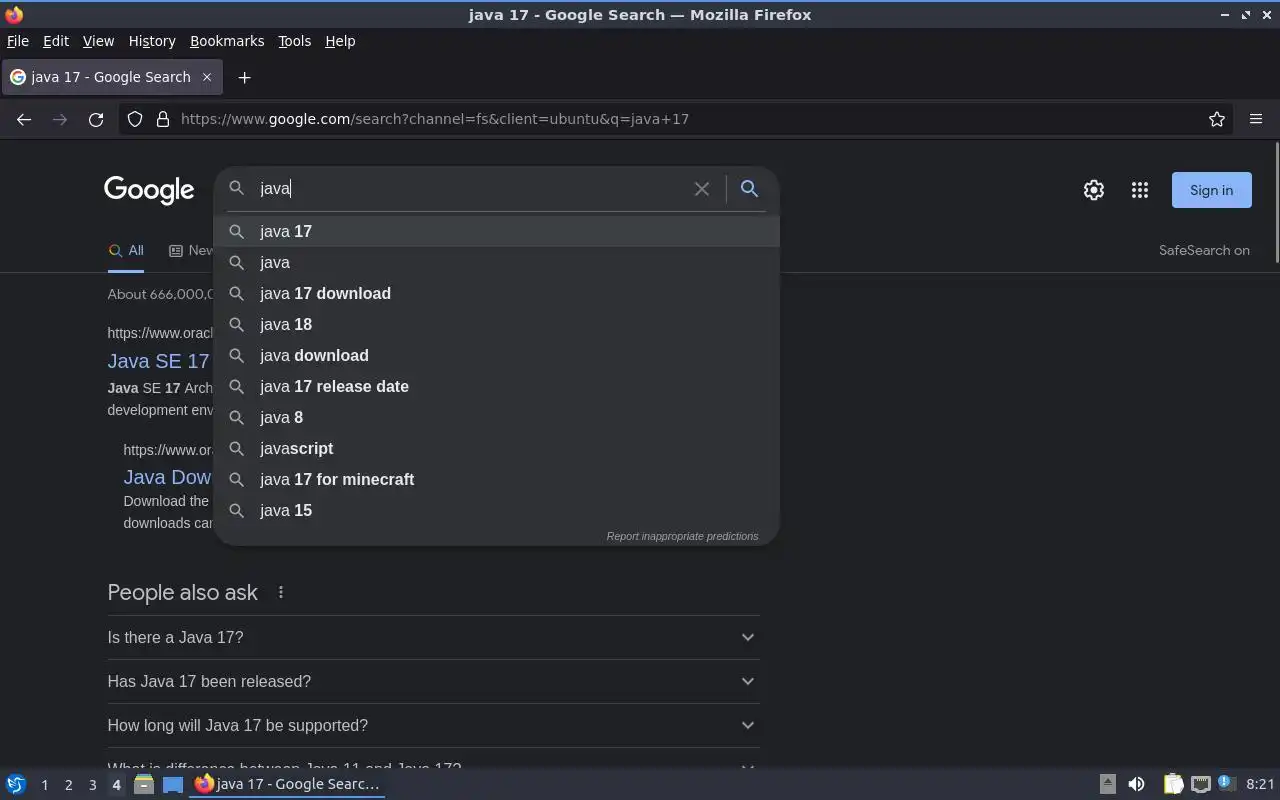Click Firefox window button in taskbar

click(x=289, y=784)
